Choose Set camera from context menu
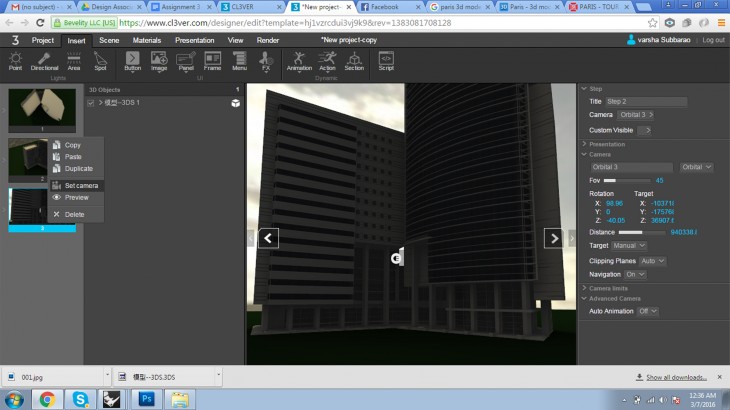Screen dimensions: 730x410 click(81, 186)
